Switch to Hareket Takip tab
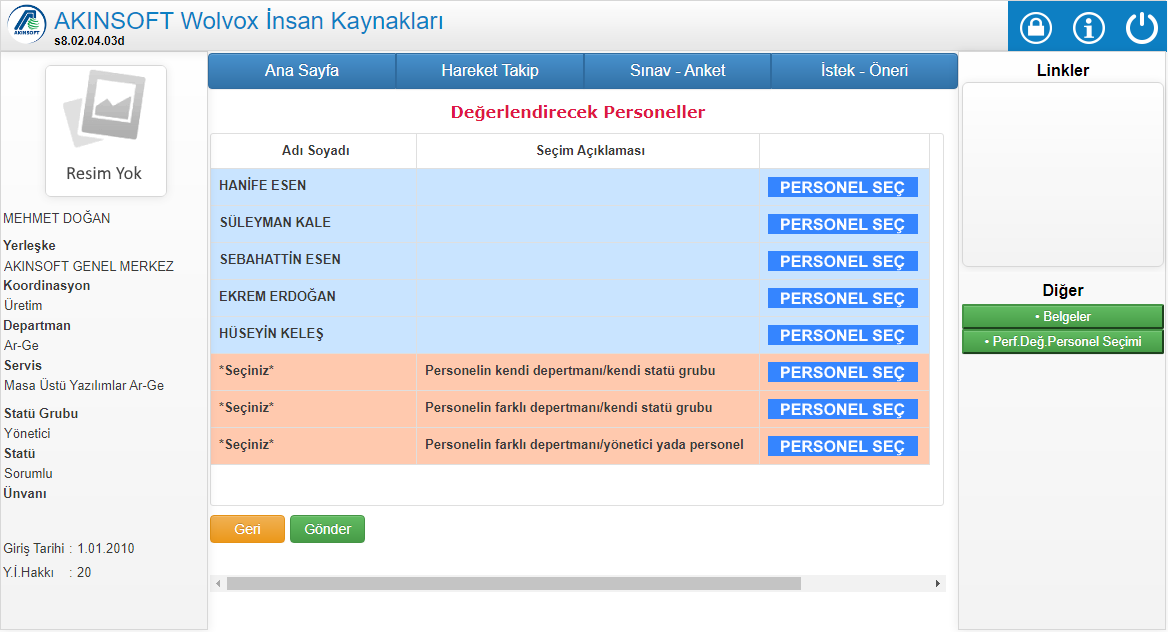This screenshot has width=1168, height=632. tap(489, 71)
